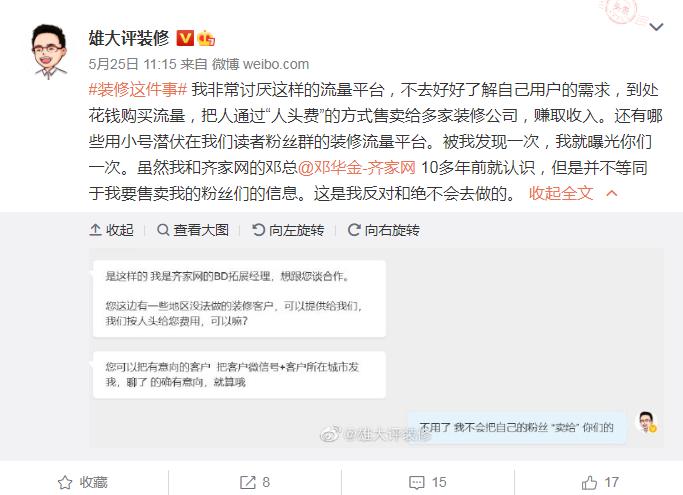
Task: Rotate the image right with 向右旋转
Action: [383, 230]
